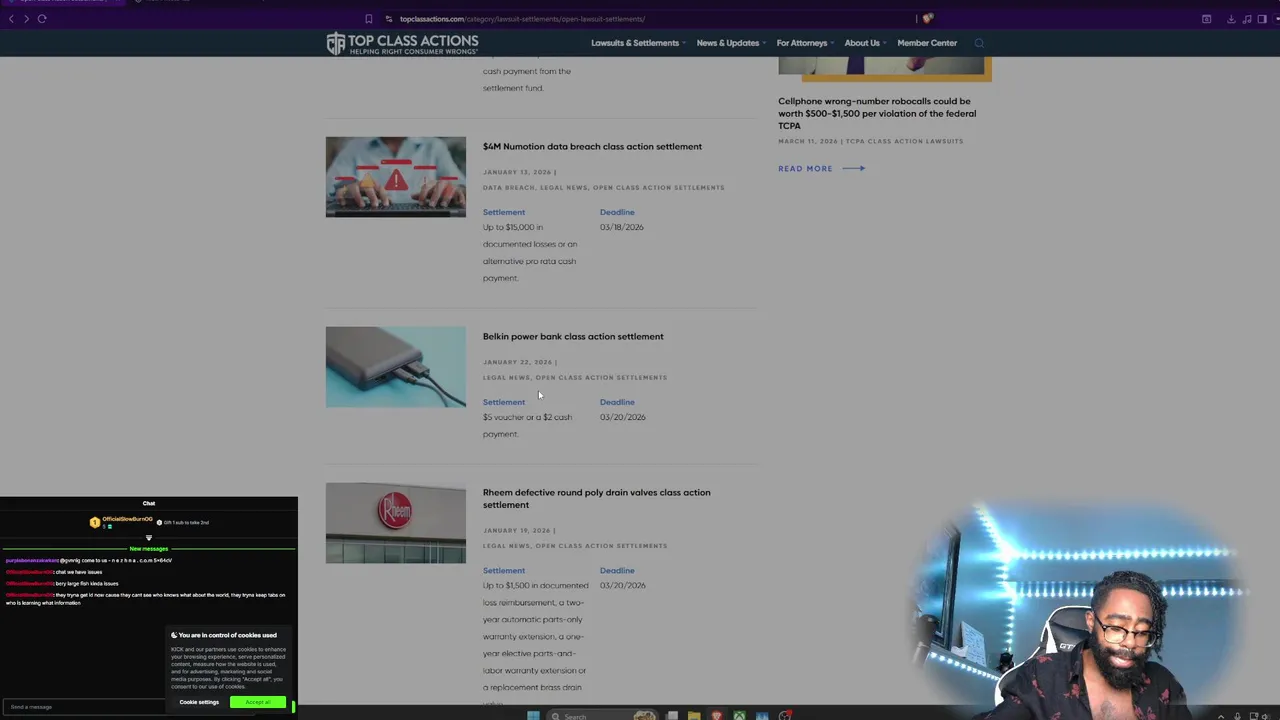The image size is (1280, 720).
Task: Open the Rheem logo thumbnail image
Action: [x=395, y=523]
